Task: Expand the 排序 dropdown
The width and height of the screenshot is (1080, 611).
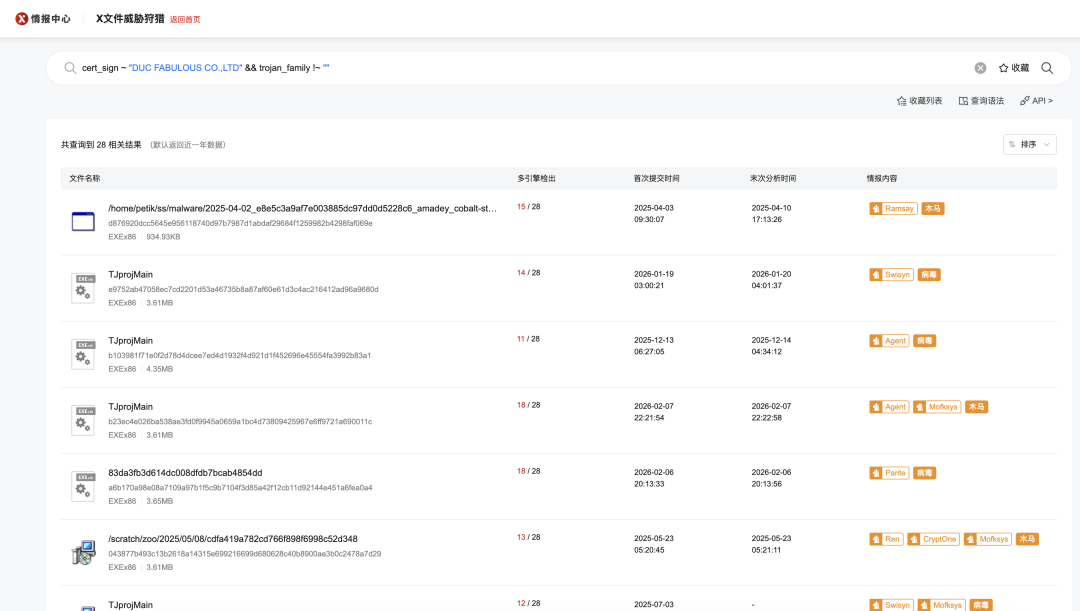Action: (1030, 144)
